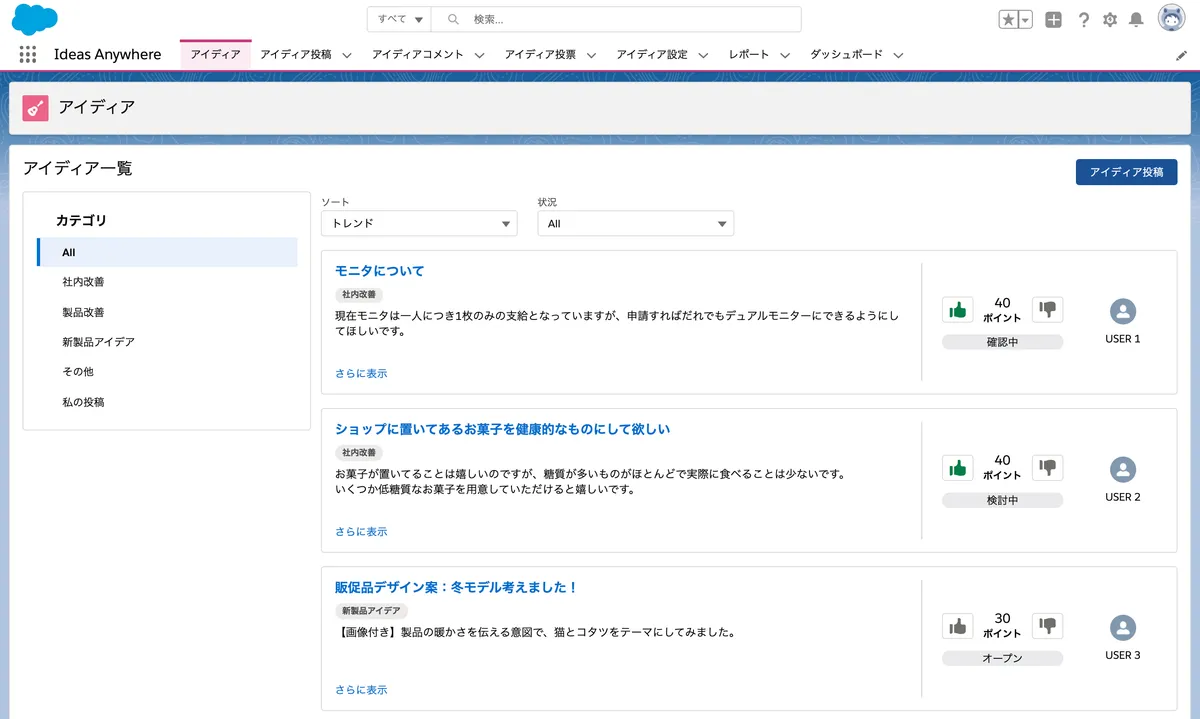Upvote the お菓子を健康的なもの idea
The image size is (1200, 719).
pyautogui.click(x=958, y=468)
